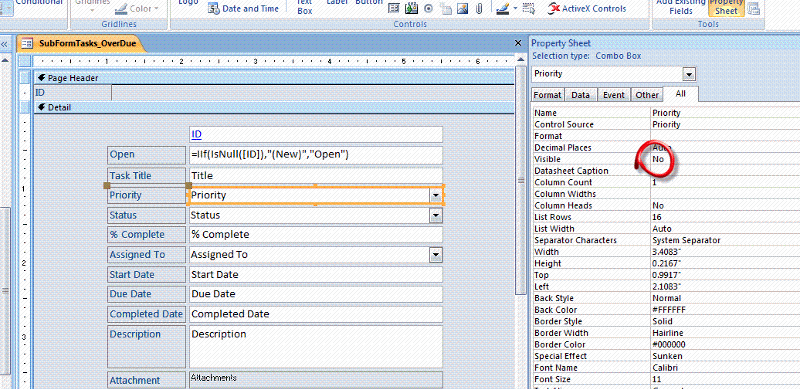Viewport: 800px width, 389px height.
Task: Collapse the Page Header section bar
Action: [273, 78]
